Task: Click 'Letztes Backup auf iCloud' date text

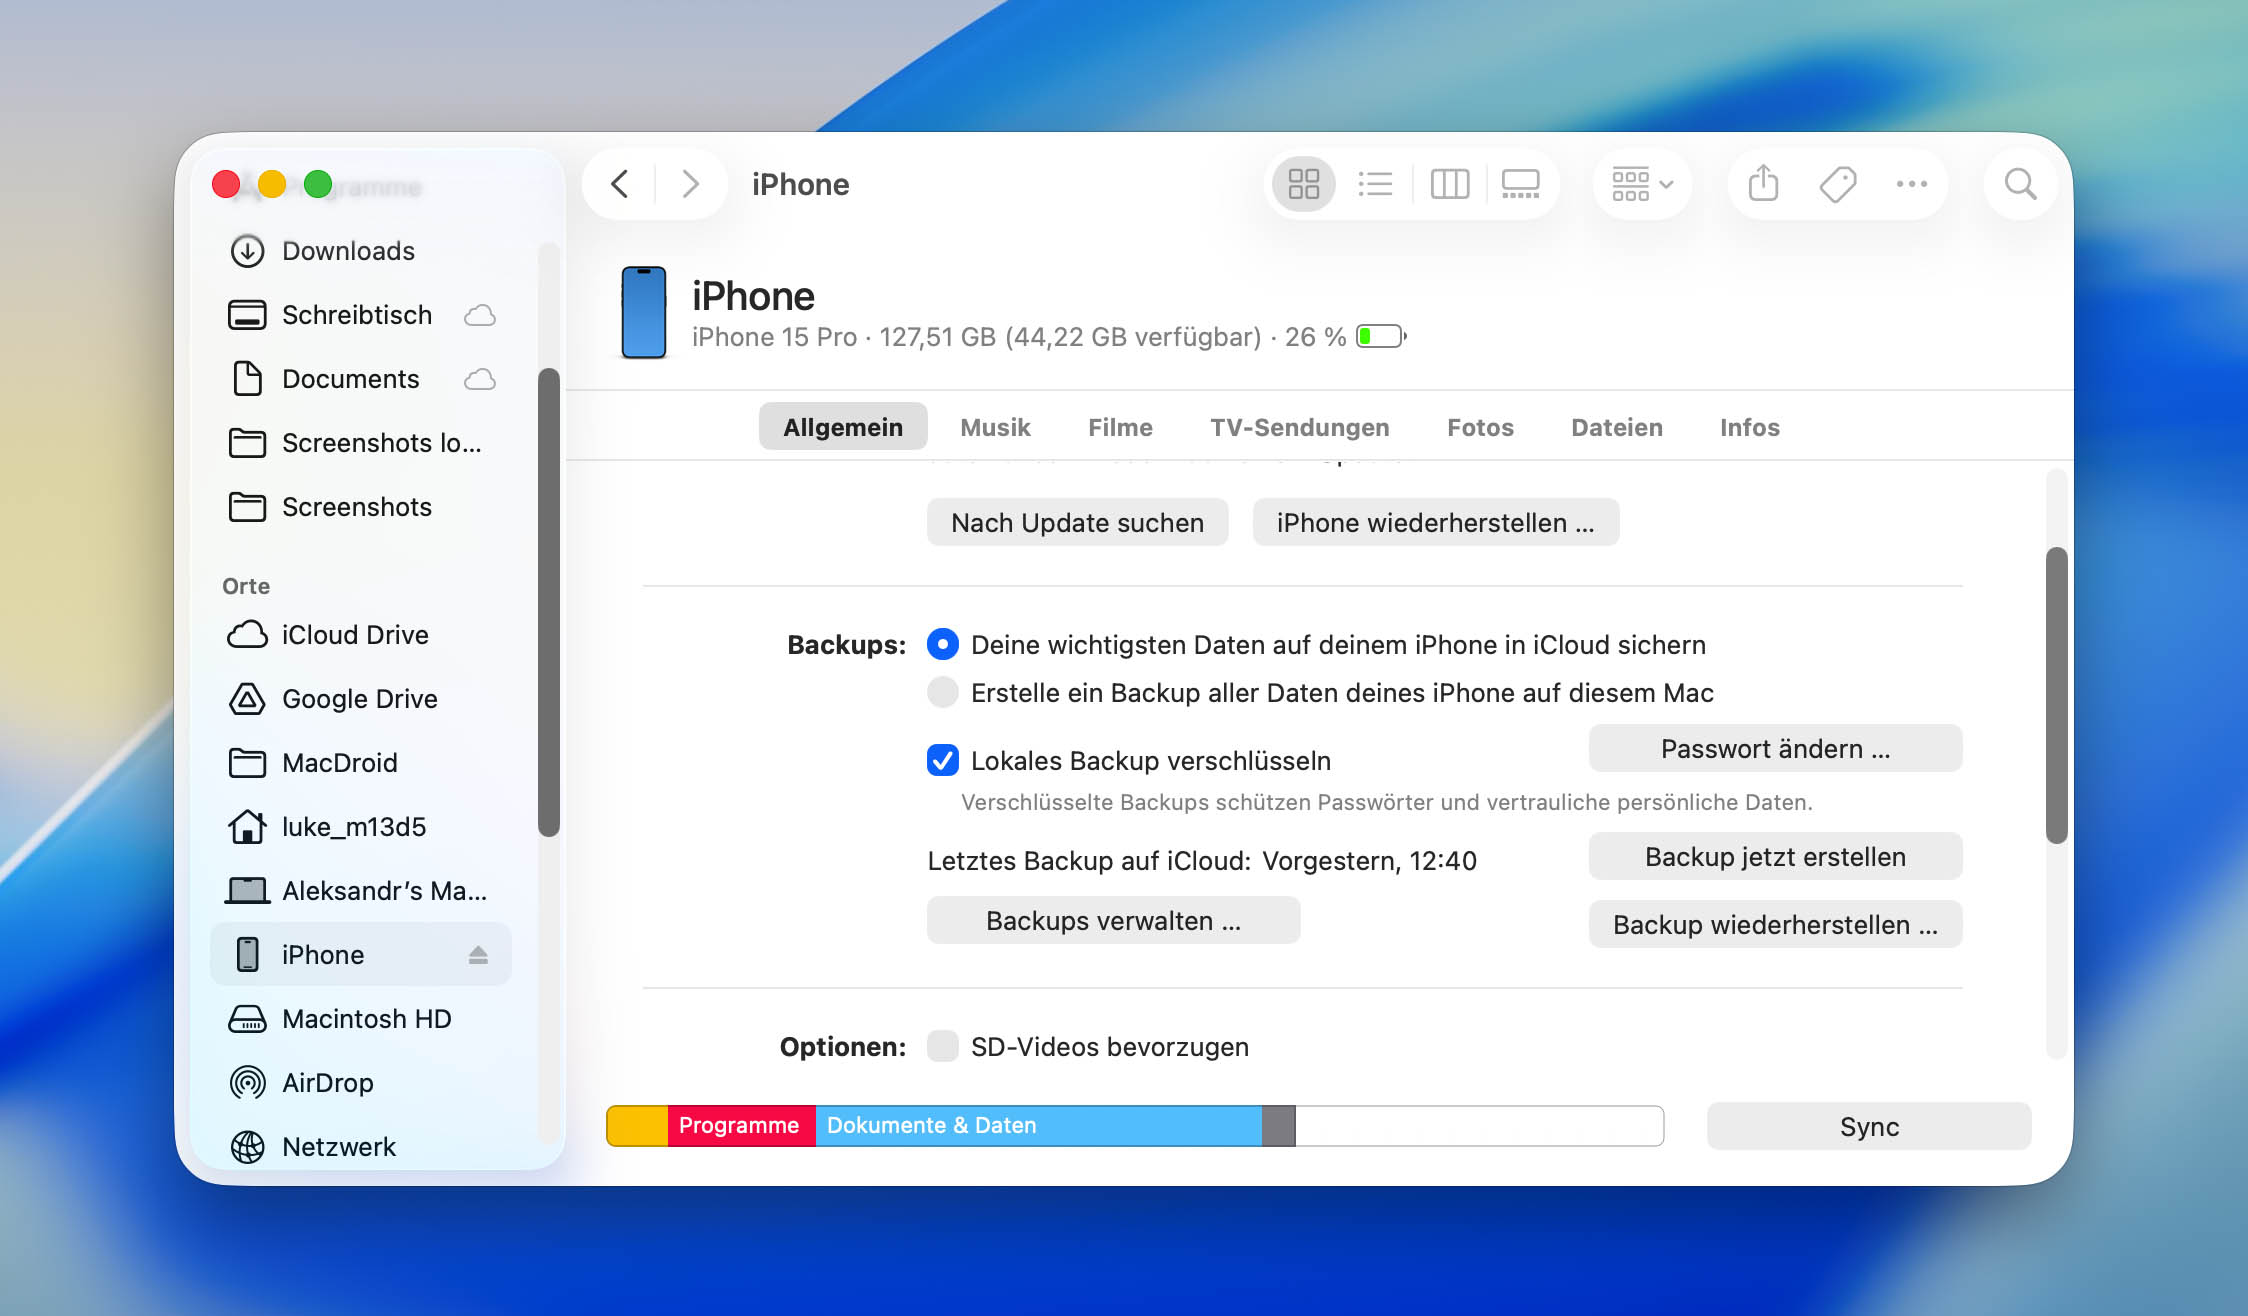Action: point(1369,861)
